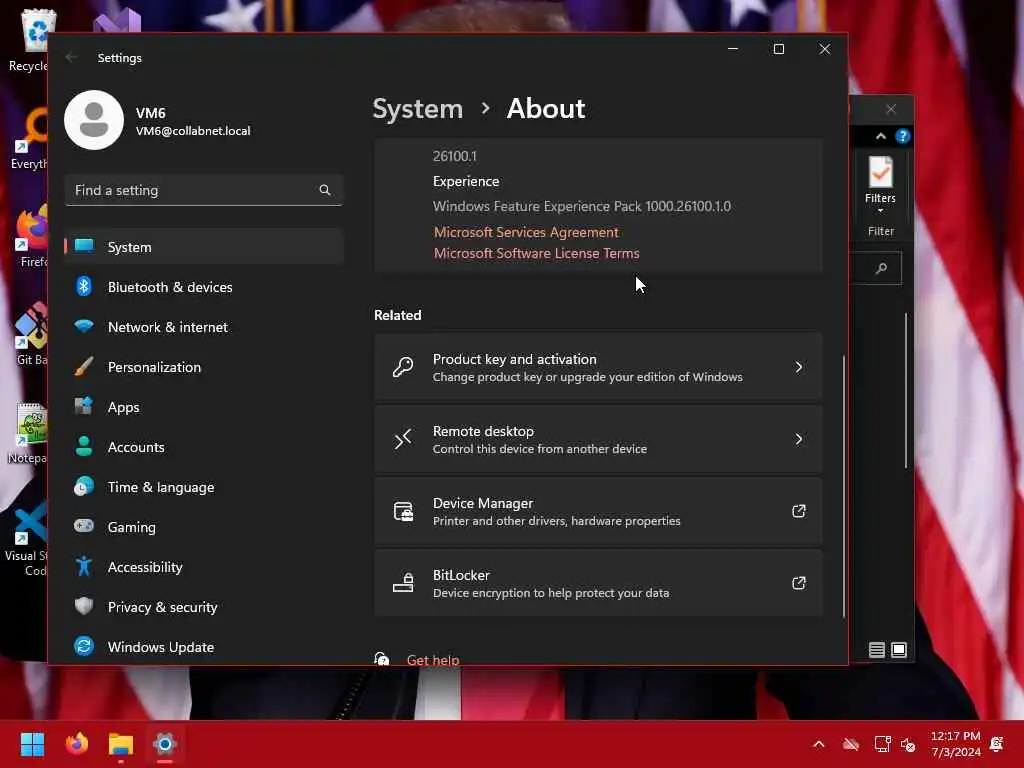This screenshot has width=1024, height=768.
Task: Click the Settings gear on the taskbar
Action: click(165, 744)
